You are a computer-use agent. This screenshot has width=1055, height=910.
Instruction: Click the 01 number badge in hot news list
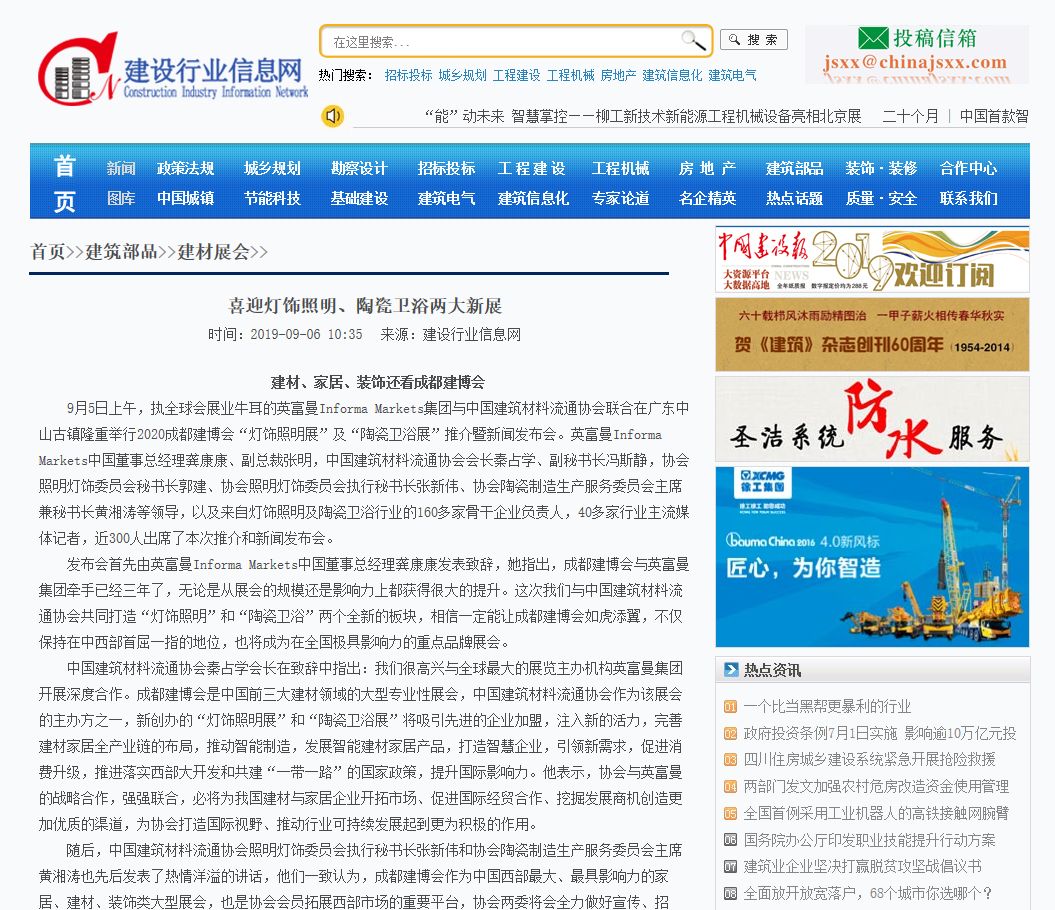point(730,705)
